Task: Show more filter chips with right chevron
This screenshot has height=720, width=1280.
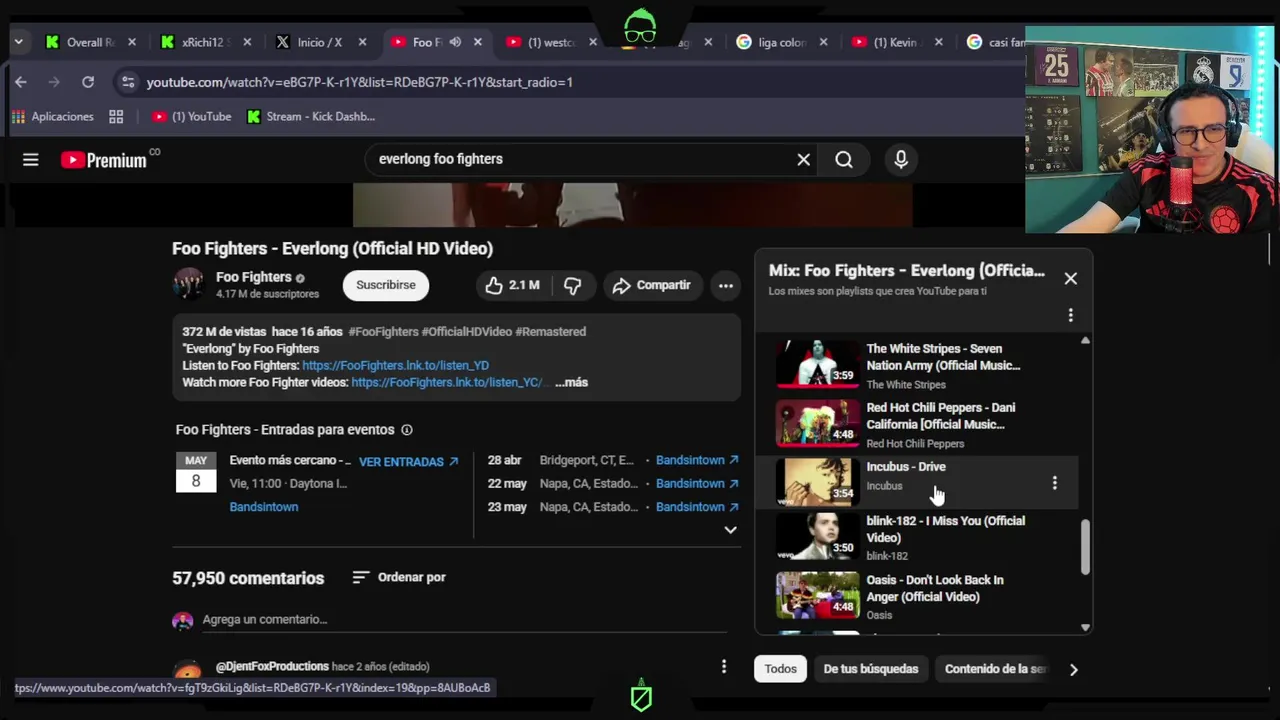Action: point(1073,670)
